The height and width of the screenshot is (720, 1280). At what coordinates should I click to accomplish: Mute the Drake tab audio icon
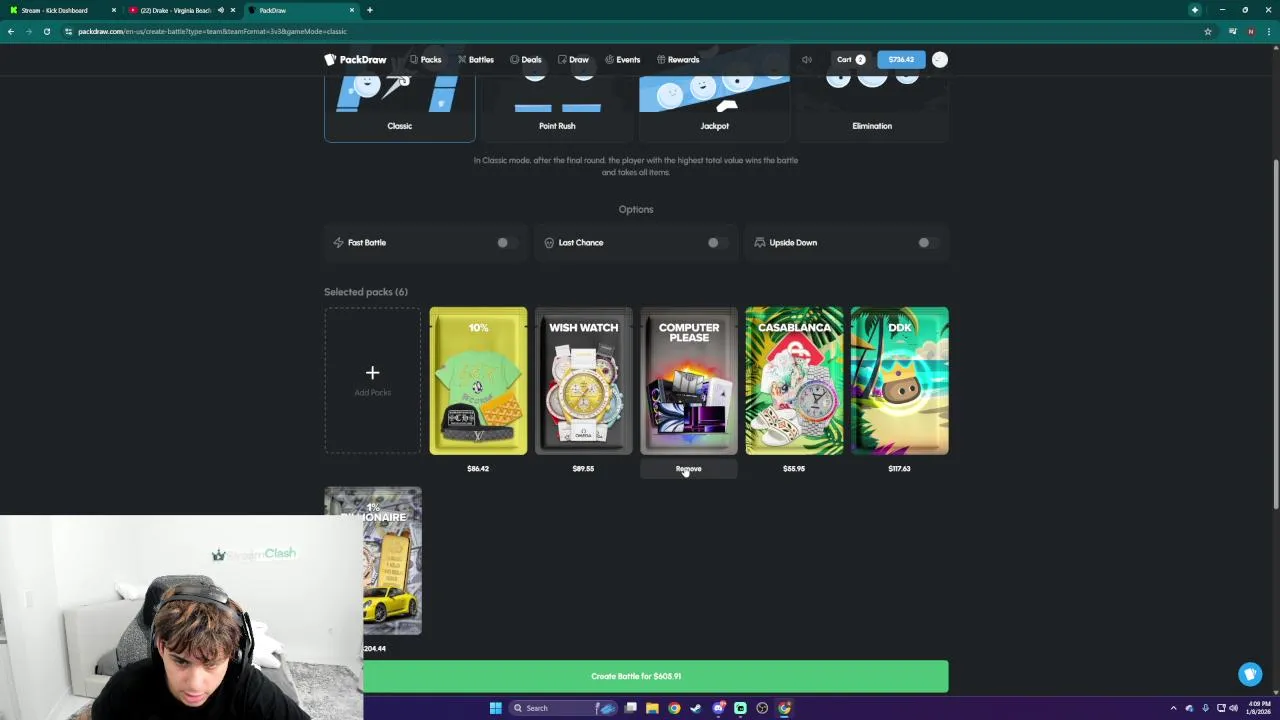(220, 10)
